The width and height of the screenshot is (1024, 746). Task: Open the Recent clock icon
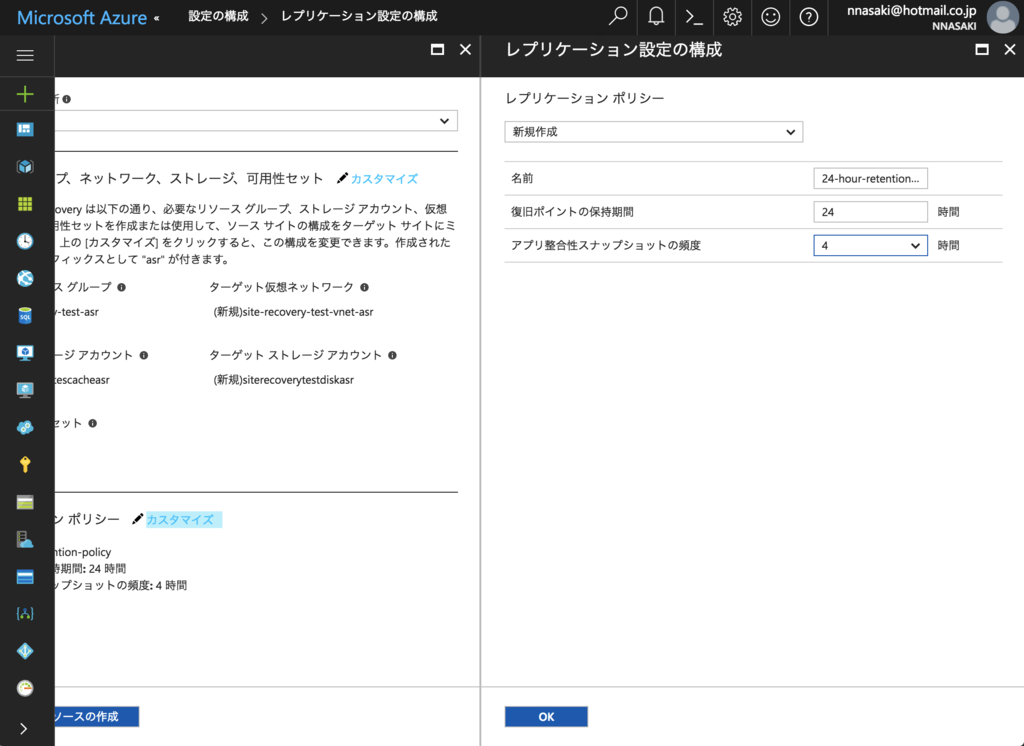tap(25, 241)
